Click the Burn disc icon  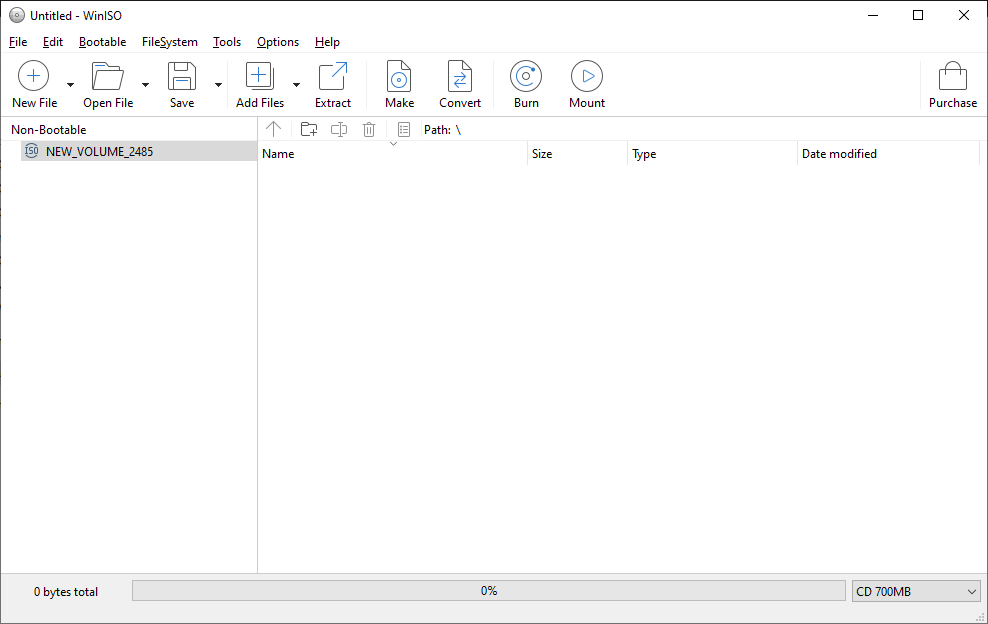tap(526, 76)
